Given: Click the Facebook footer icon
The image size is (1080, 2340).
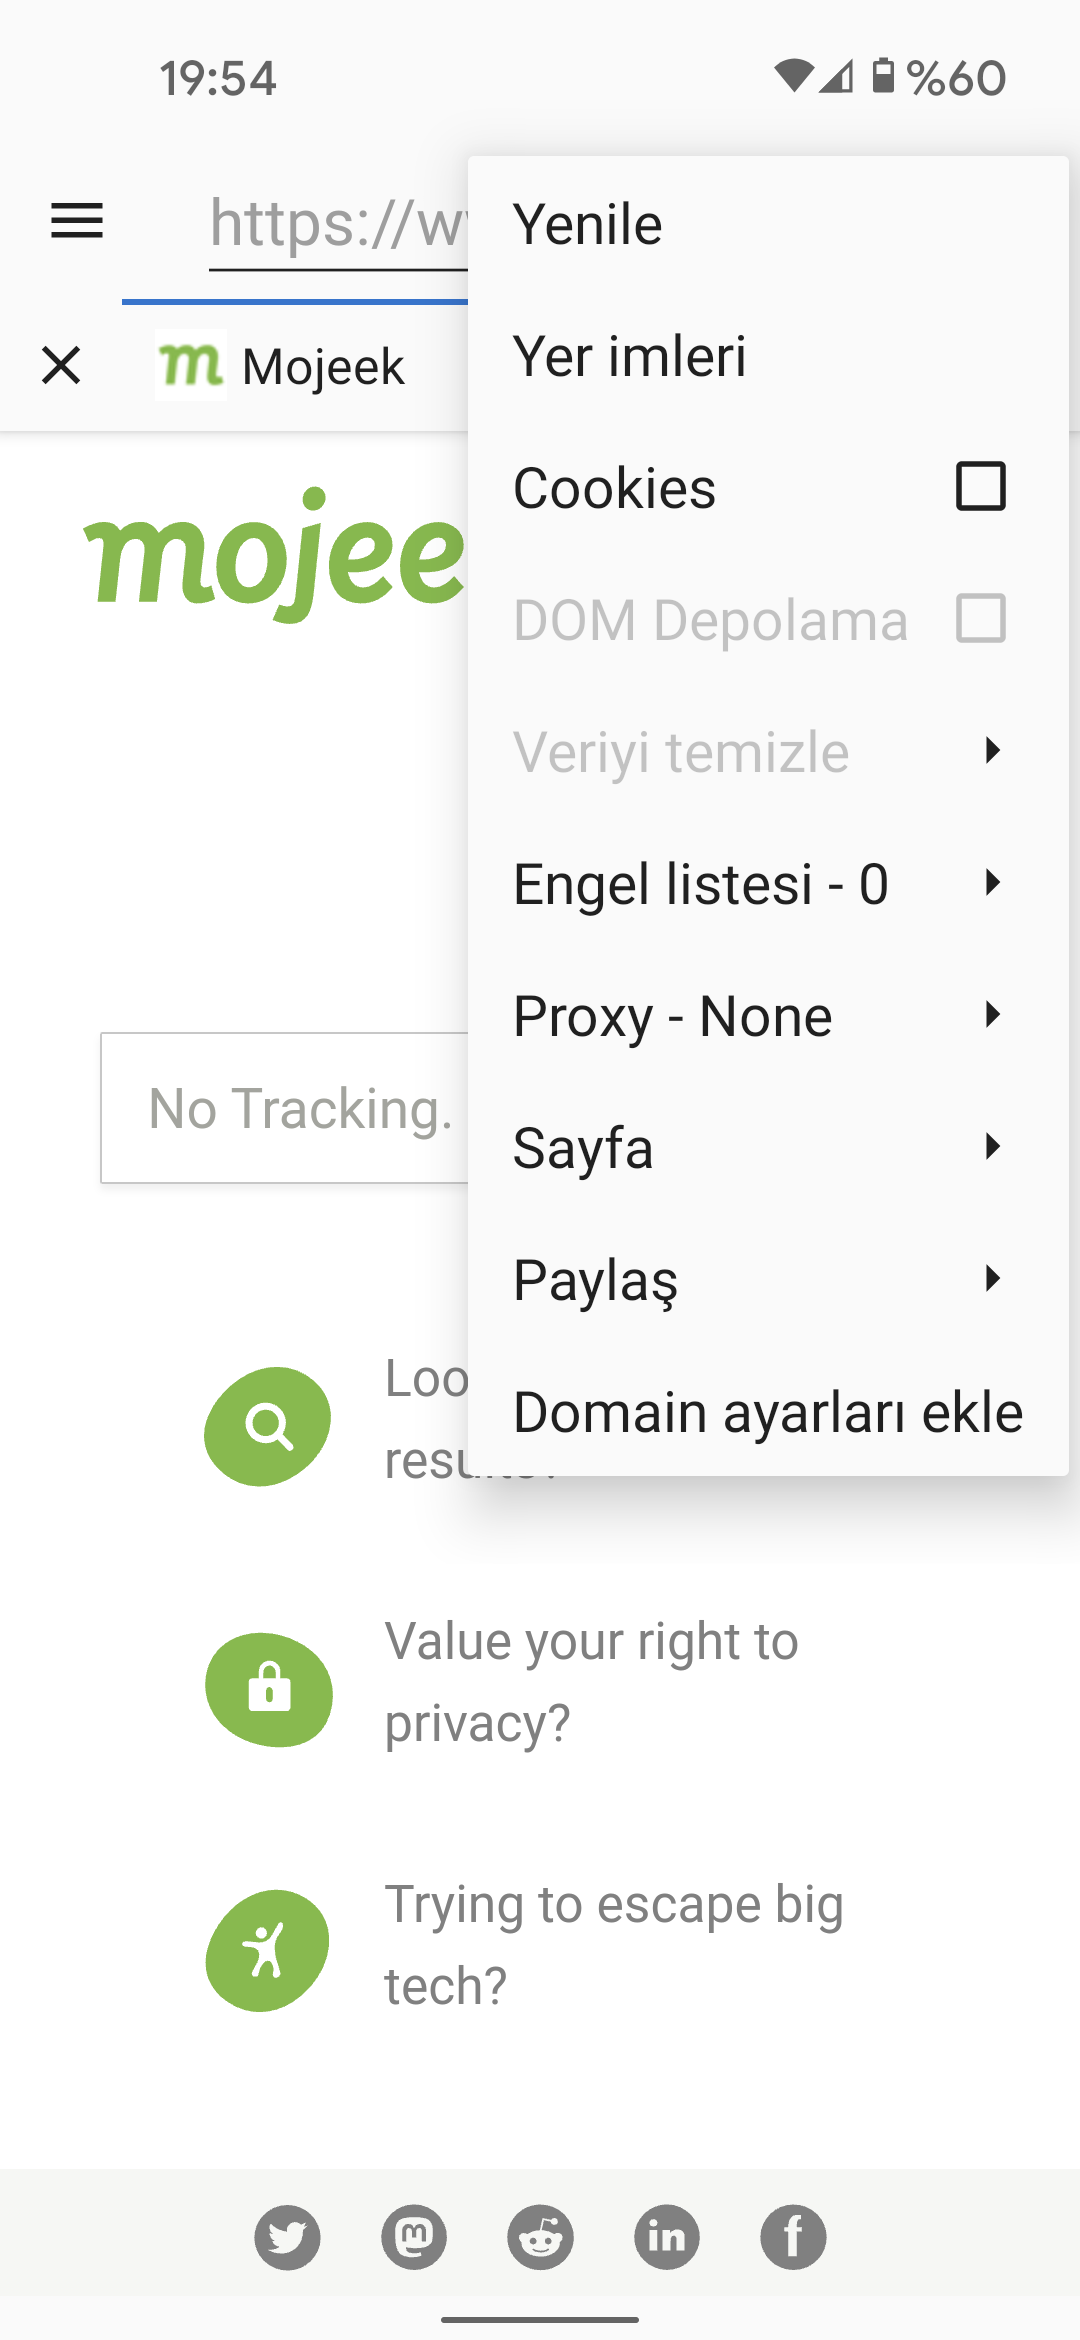Looking at the screenshot, I should [793, 2237].
